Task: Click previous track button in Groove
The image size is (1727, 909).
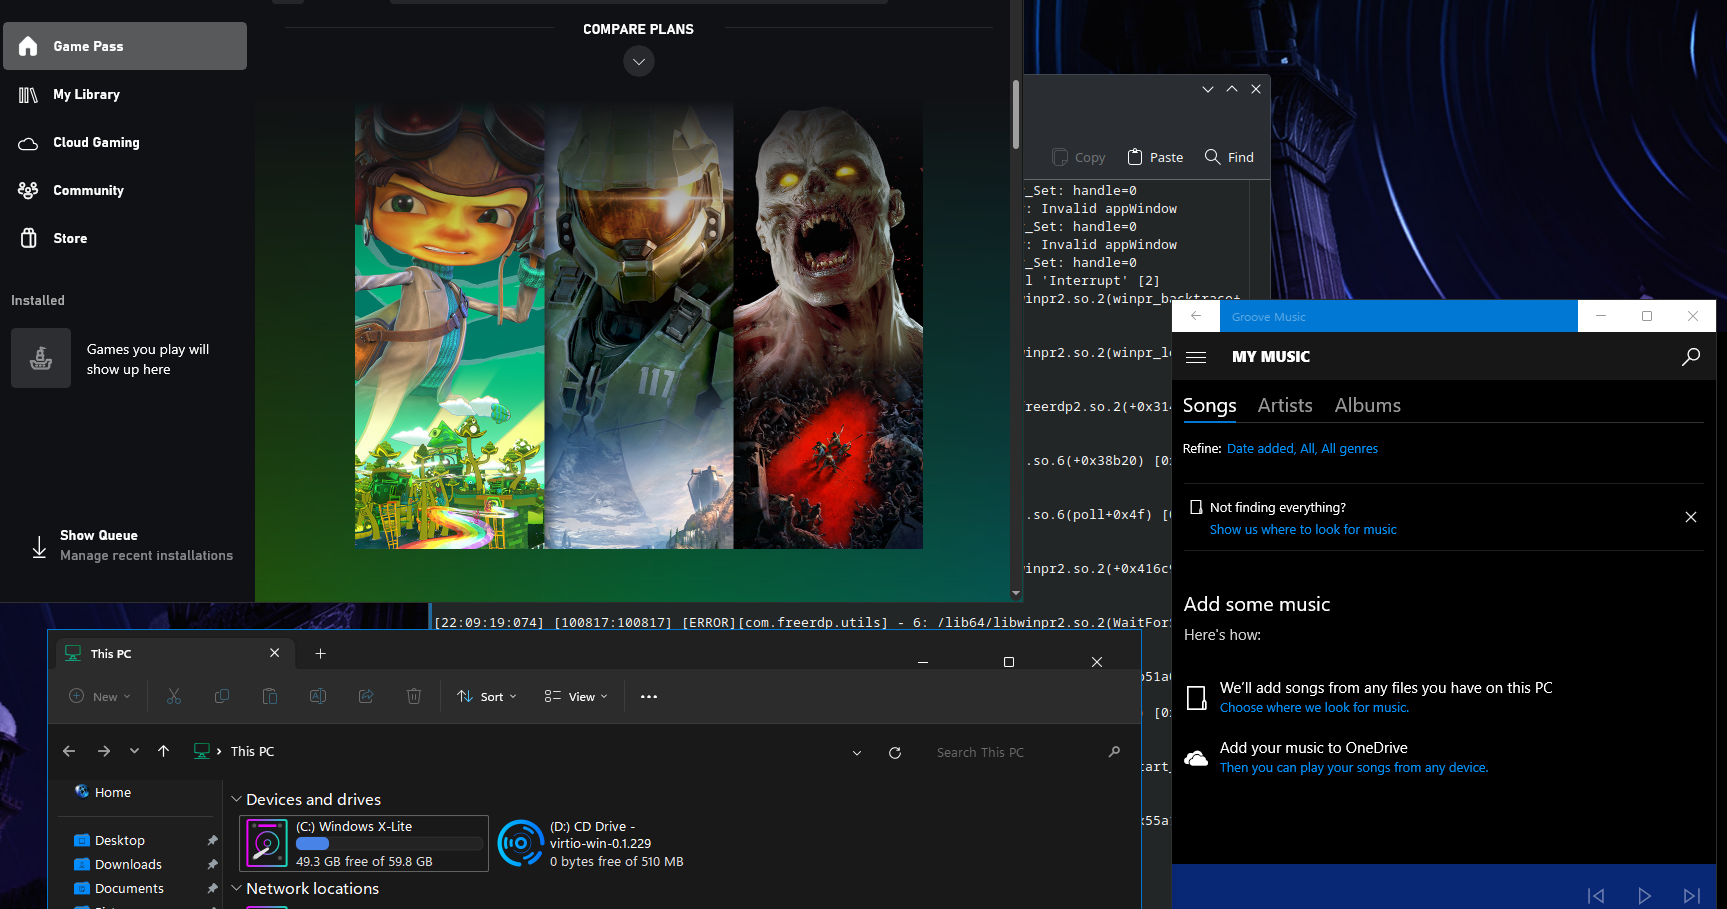Action: click(1596, 896)
